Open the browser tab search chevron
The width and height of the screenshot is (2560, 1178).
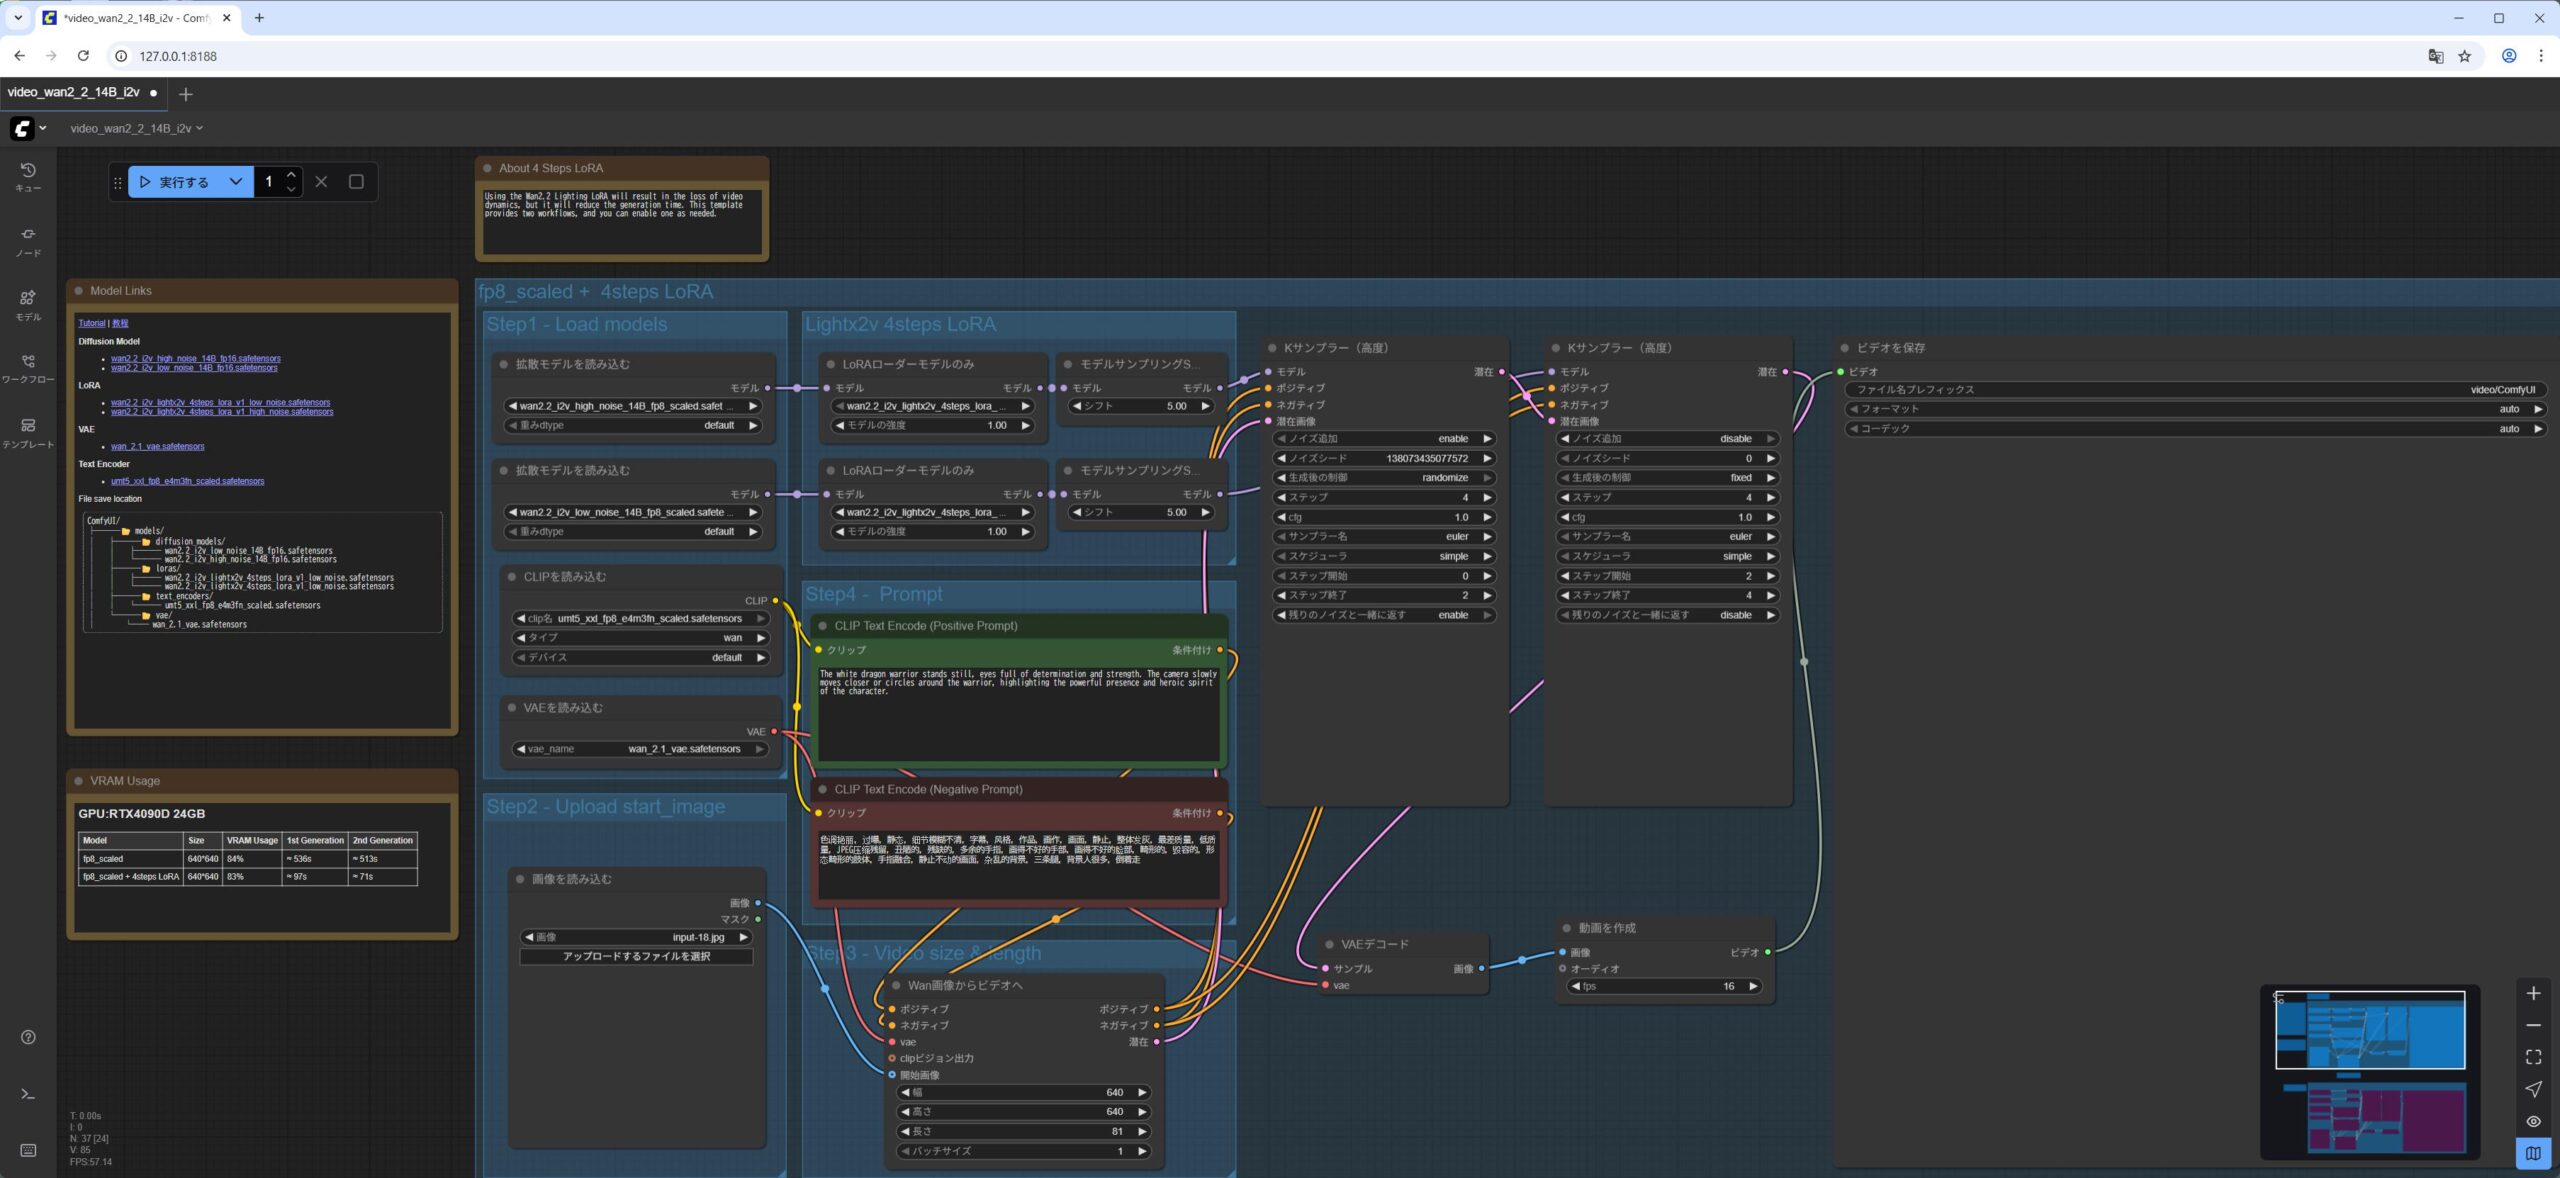point(18,18)
